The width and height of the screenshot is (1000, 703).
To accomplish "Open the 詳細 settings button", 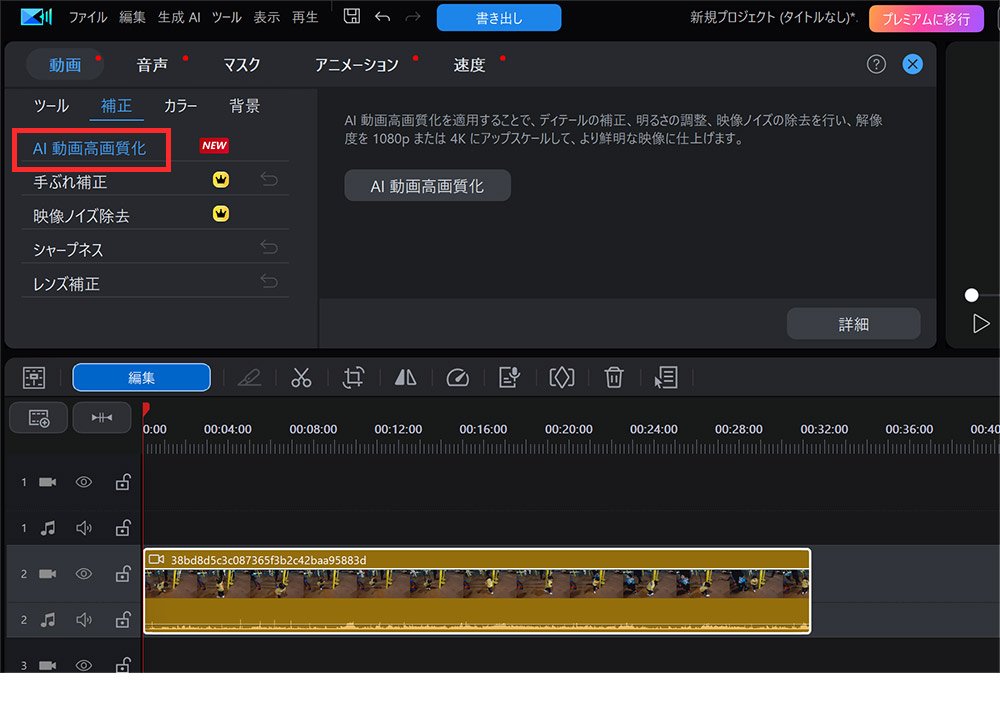I will 853,323.
